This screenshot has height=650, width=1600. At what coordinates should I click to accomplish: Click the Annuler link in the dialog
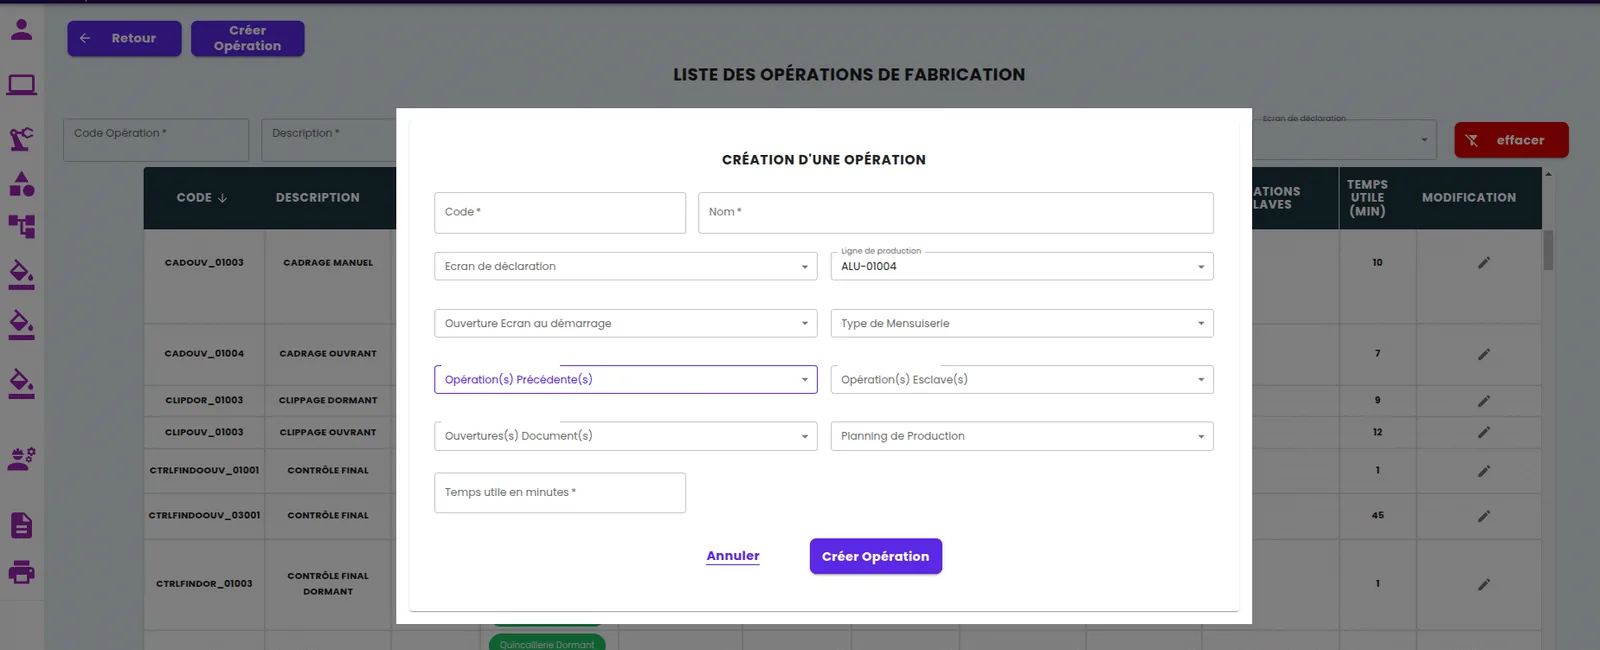click(733, 556)
